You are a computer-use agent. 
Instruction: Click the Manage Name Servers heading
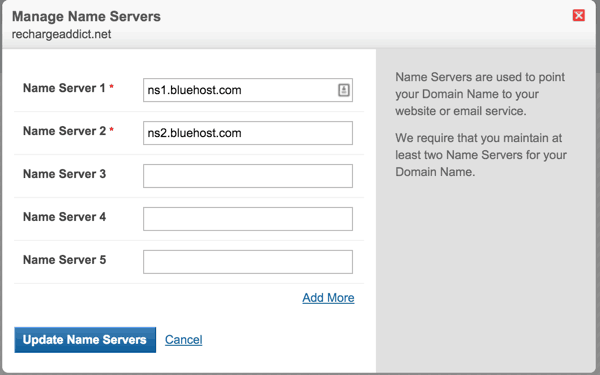[x=86, y=16]
